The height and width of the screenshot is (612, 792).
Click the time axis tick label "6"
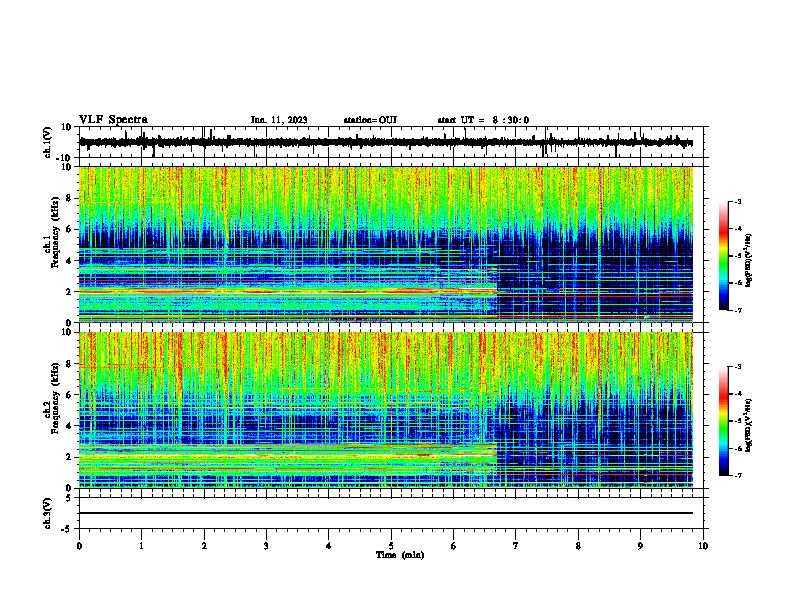pyautogui.click(x=454, y=546)
